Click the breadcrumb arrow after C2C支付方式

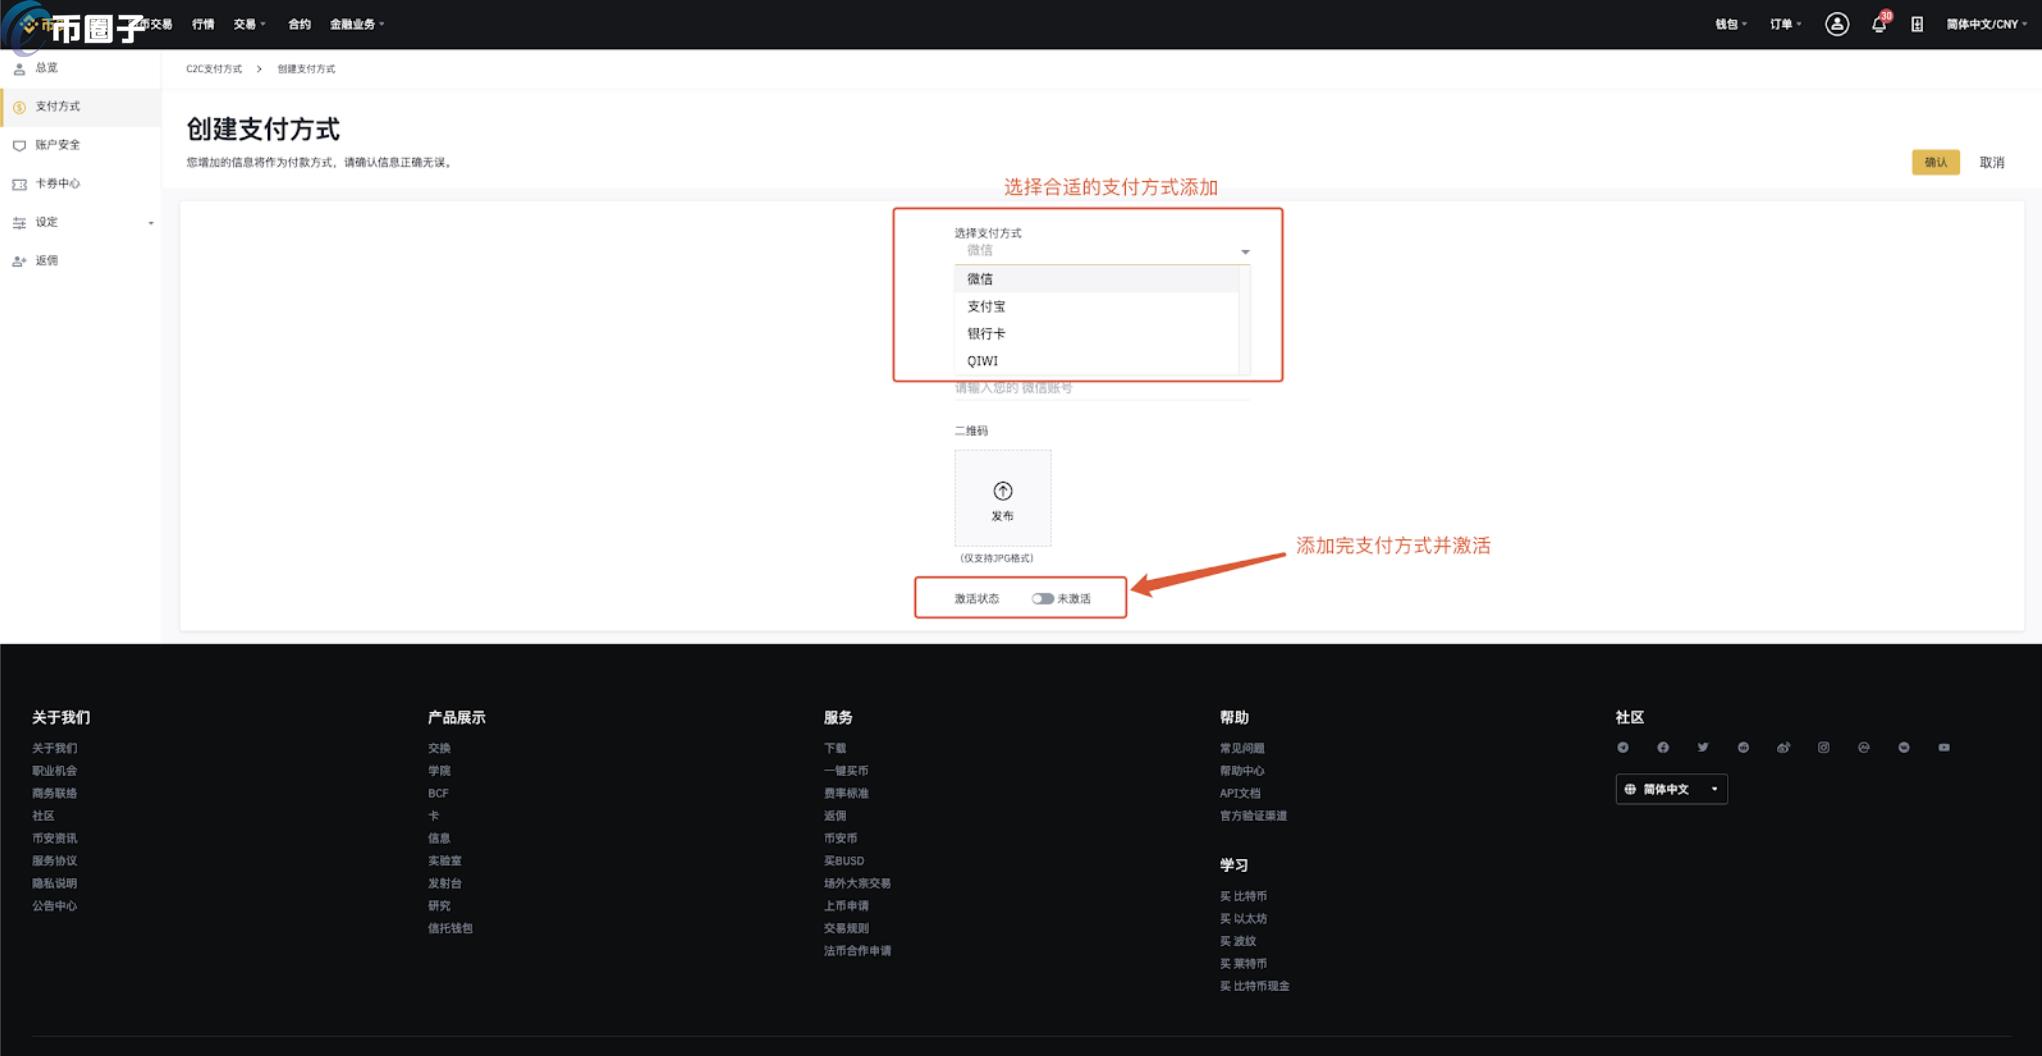pyautogui.click(x=259, y=69)
